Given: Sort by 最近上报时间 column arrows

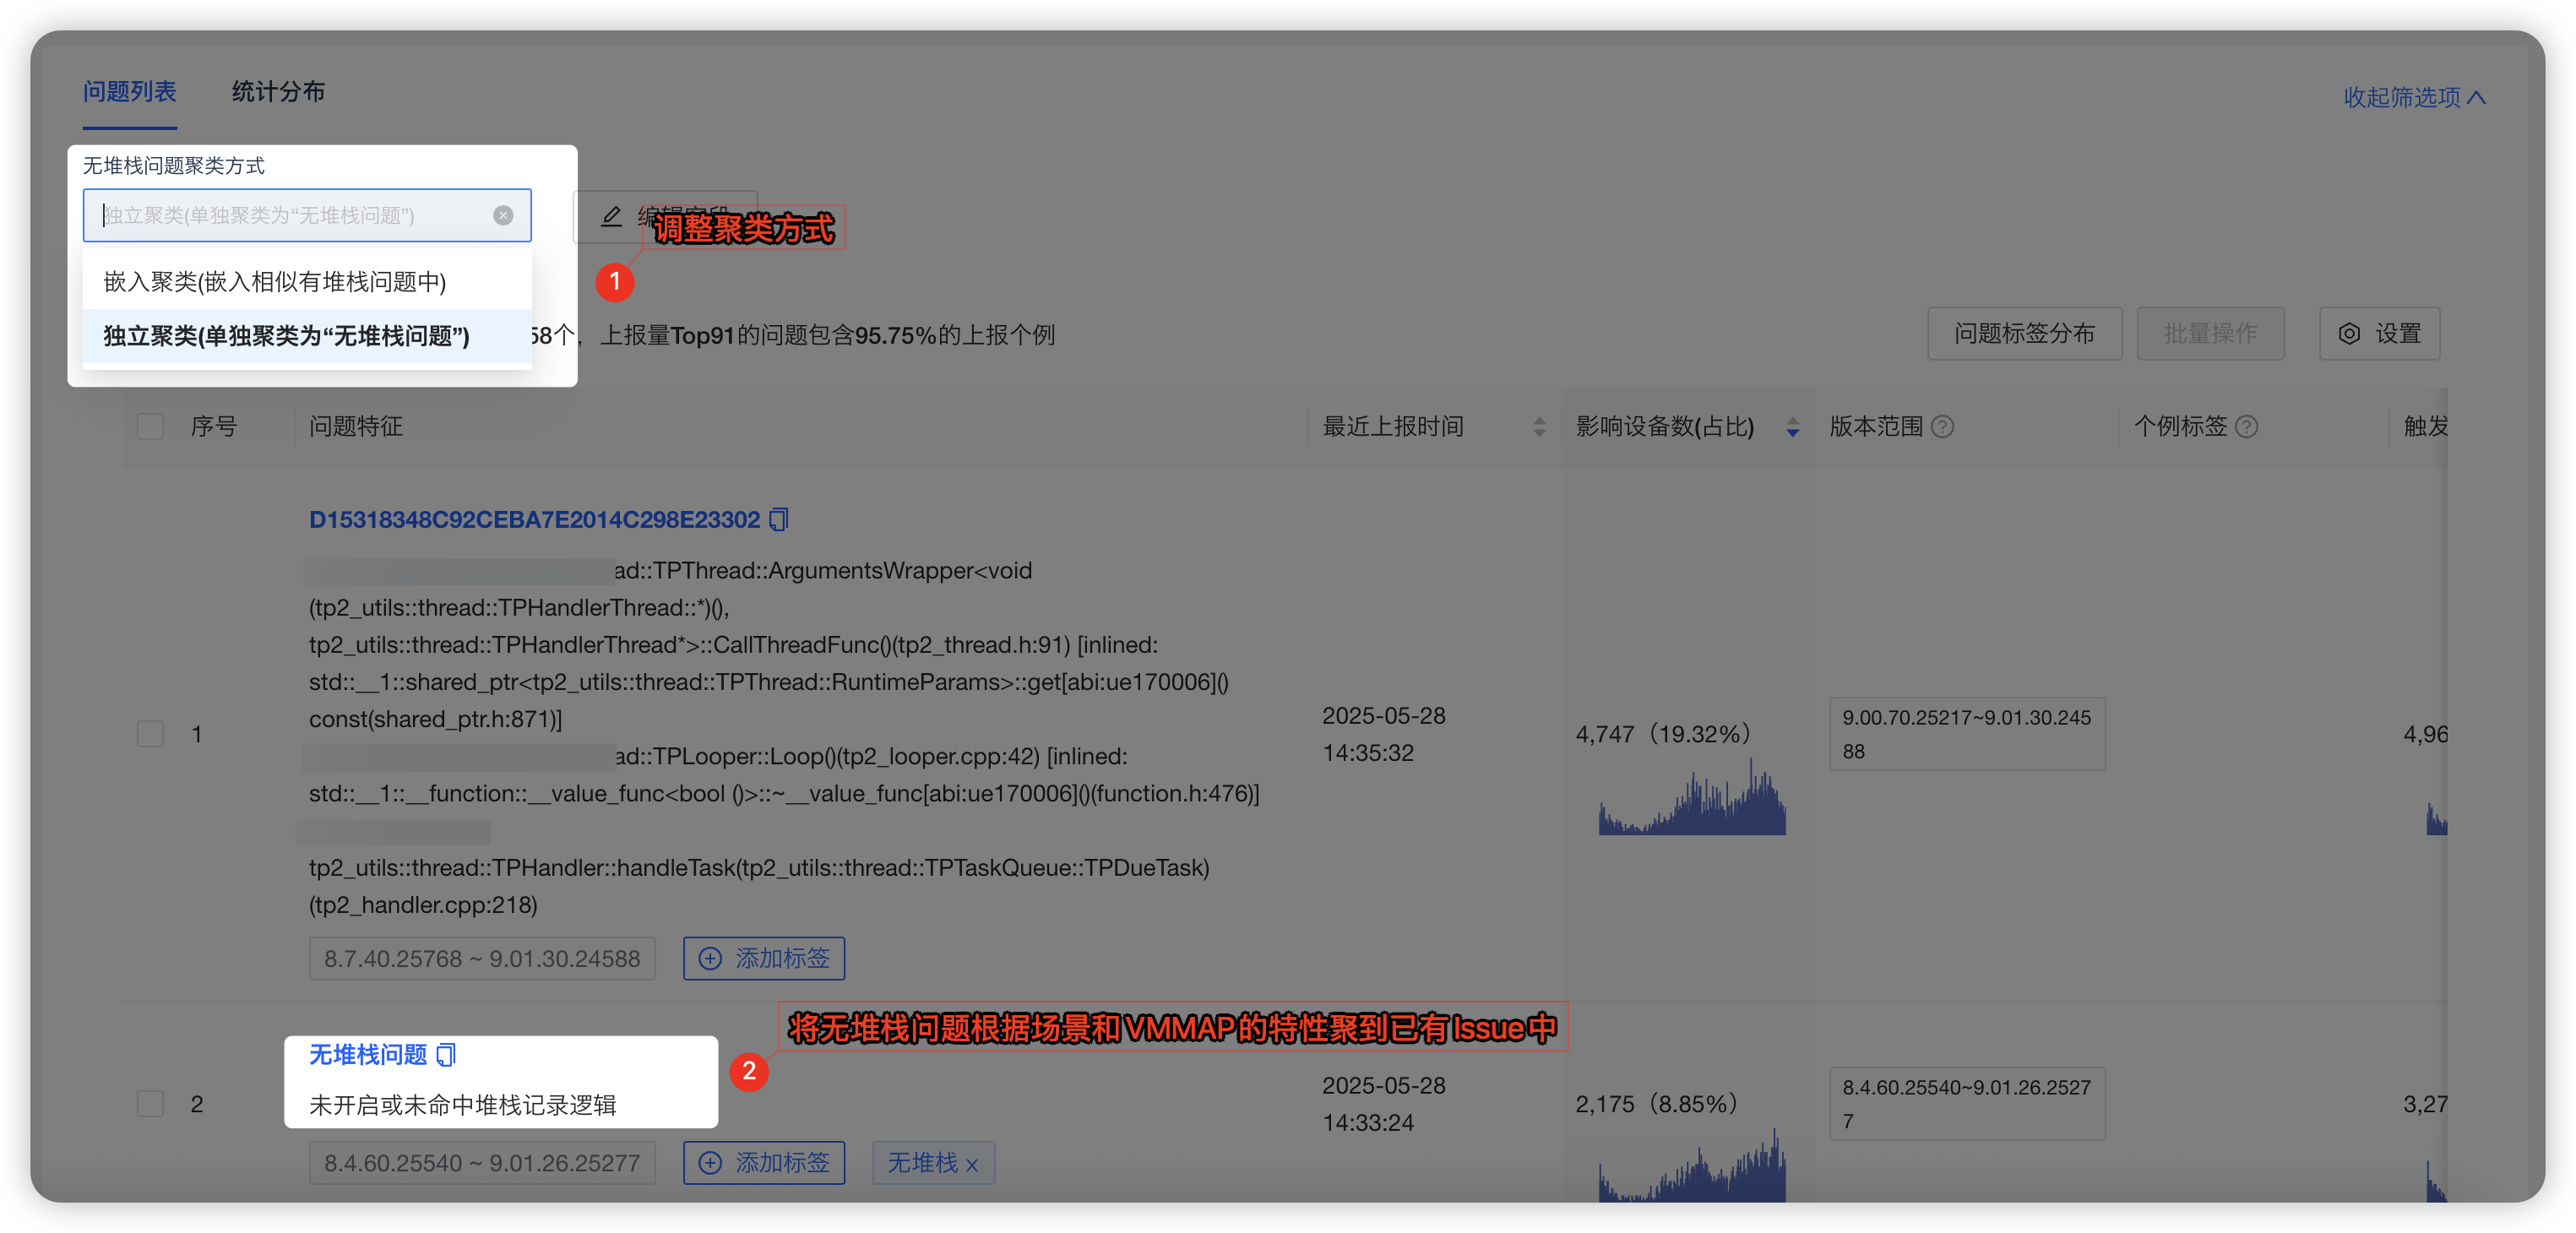Looking at the screenshot, I should (1539, 427).
